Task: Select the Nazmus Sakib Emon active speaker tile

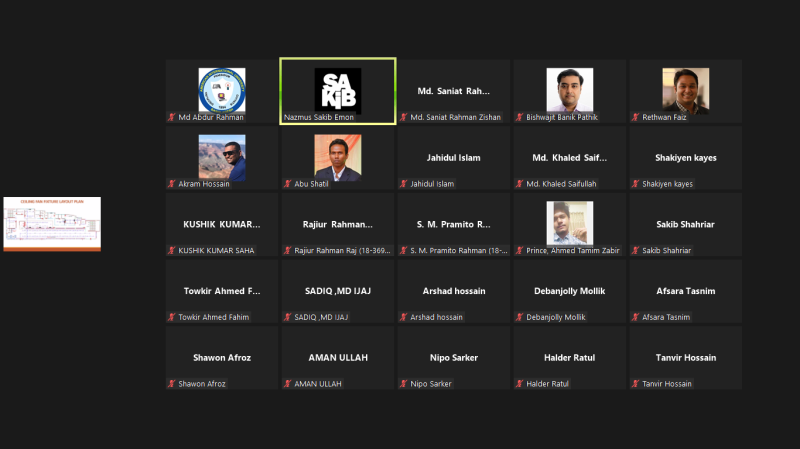Action: [338, 91]
